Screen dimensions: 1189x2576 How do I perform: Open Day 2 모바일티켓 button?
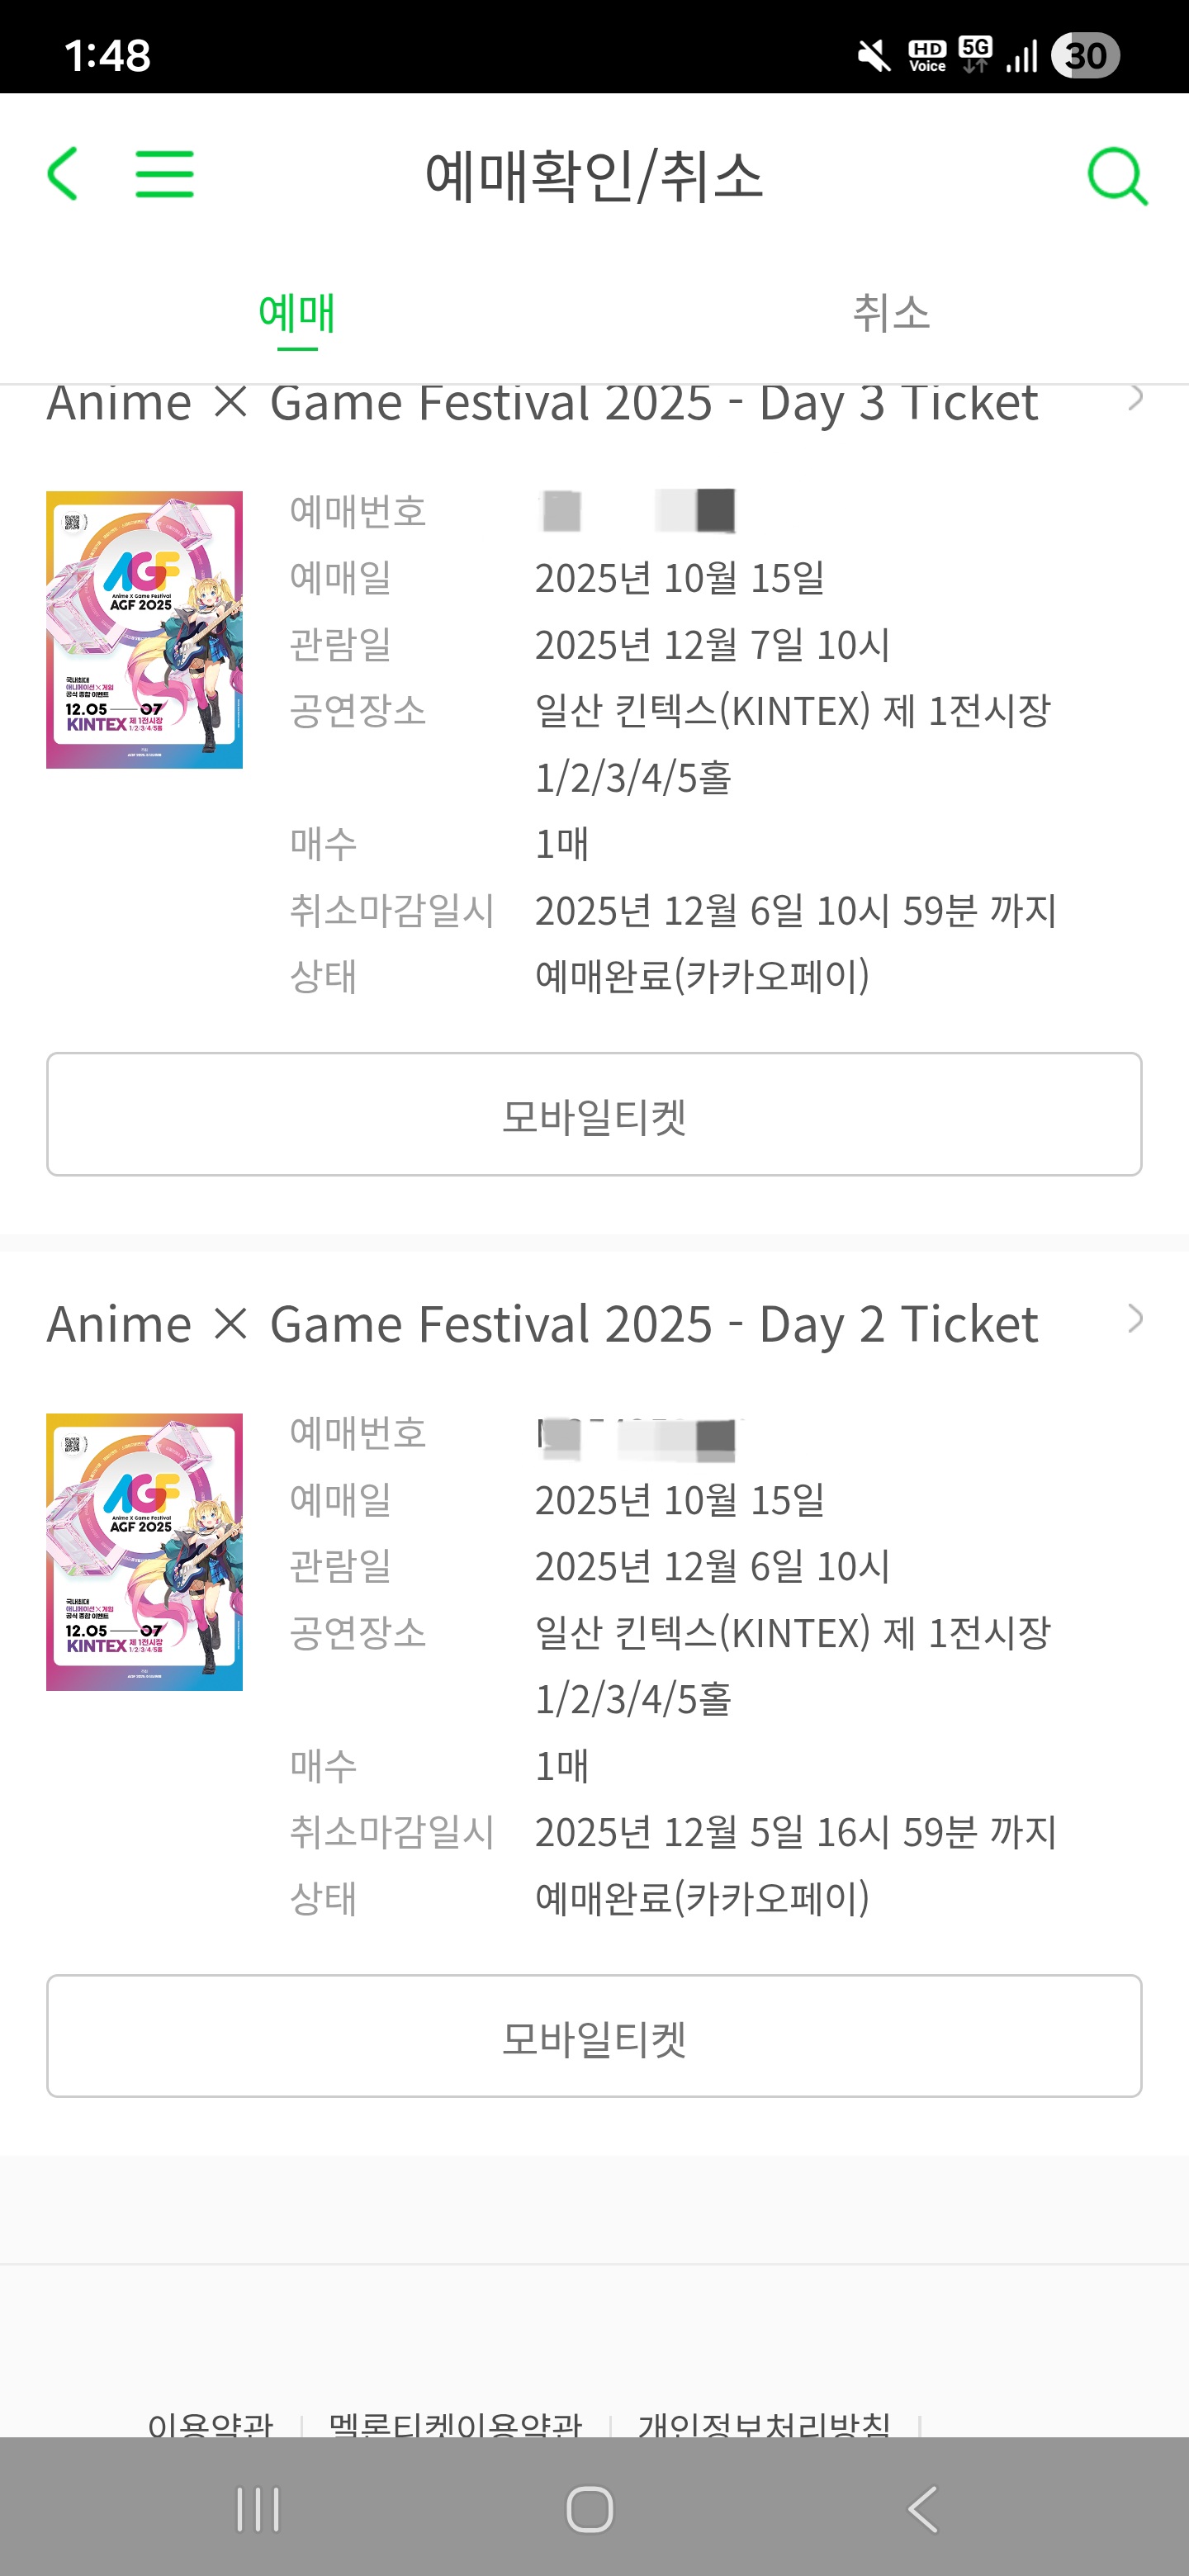[594, 2035]
